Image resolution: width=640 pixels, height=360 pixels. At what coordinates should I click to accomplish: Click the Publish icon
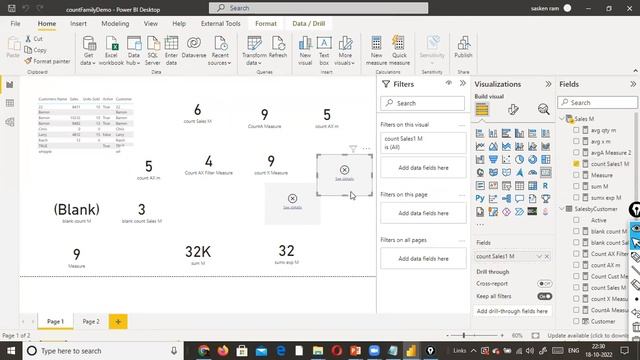pos(463,47)
